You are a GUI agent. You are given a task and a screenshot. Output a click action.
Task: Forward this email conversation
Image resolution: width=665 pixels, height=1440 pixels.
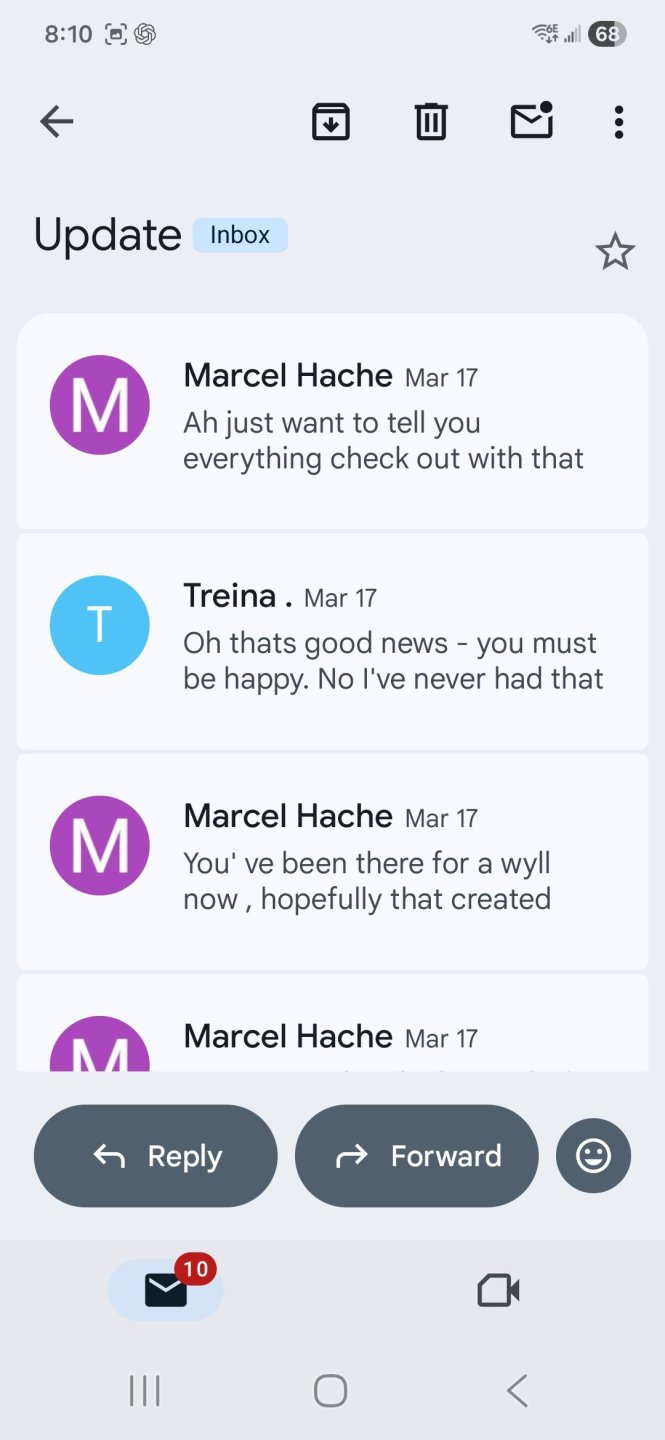[x=416, y=1156]
